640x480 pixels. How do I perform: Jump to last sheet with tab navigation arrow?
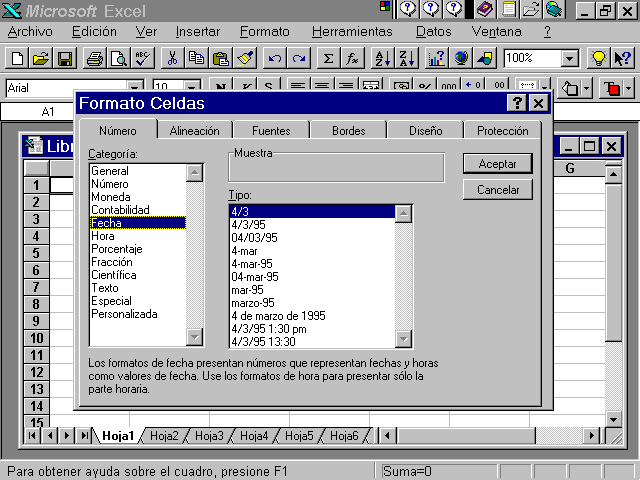point(84,436)
